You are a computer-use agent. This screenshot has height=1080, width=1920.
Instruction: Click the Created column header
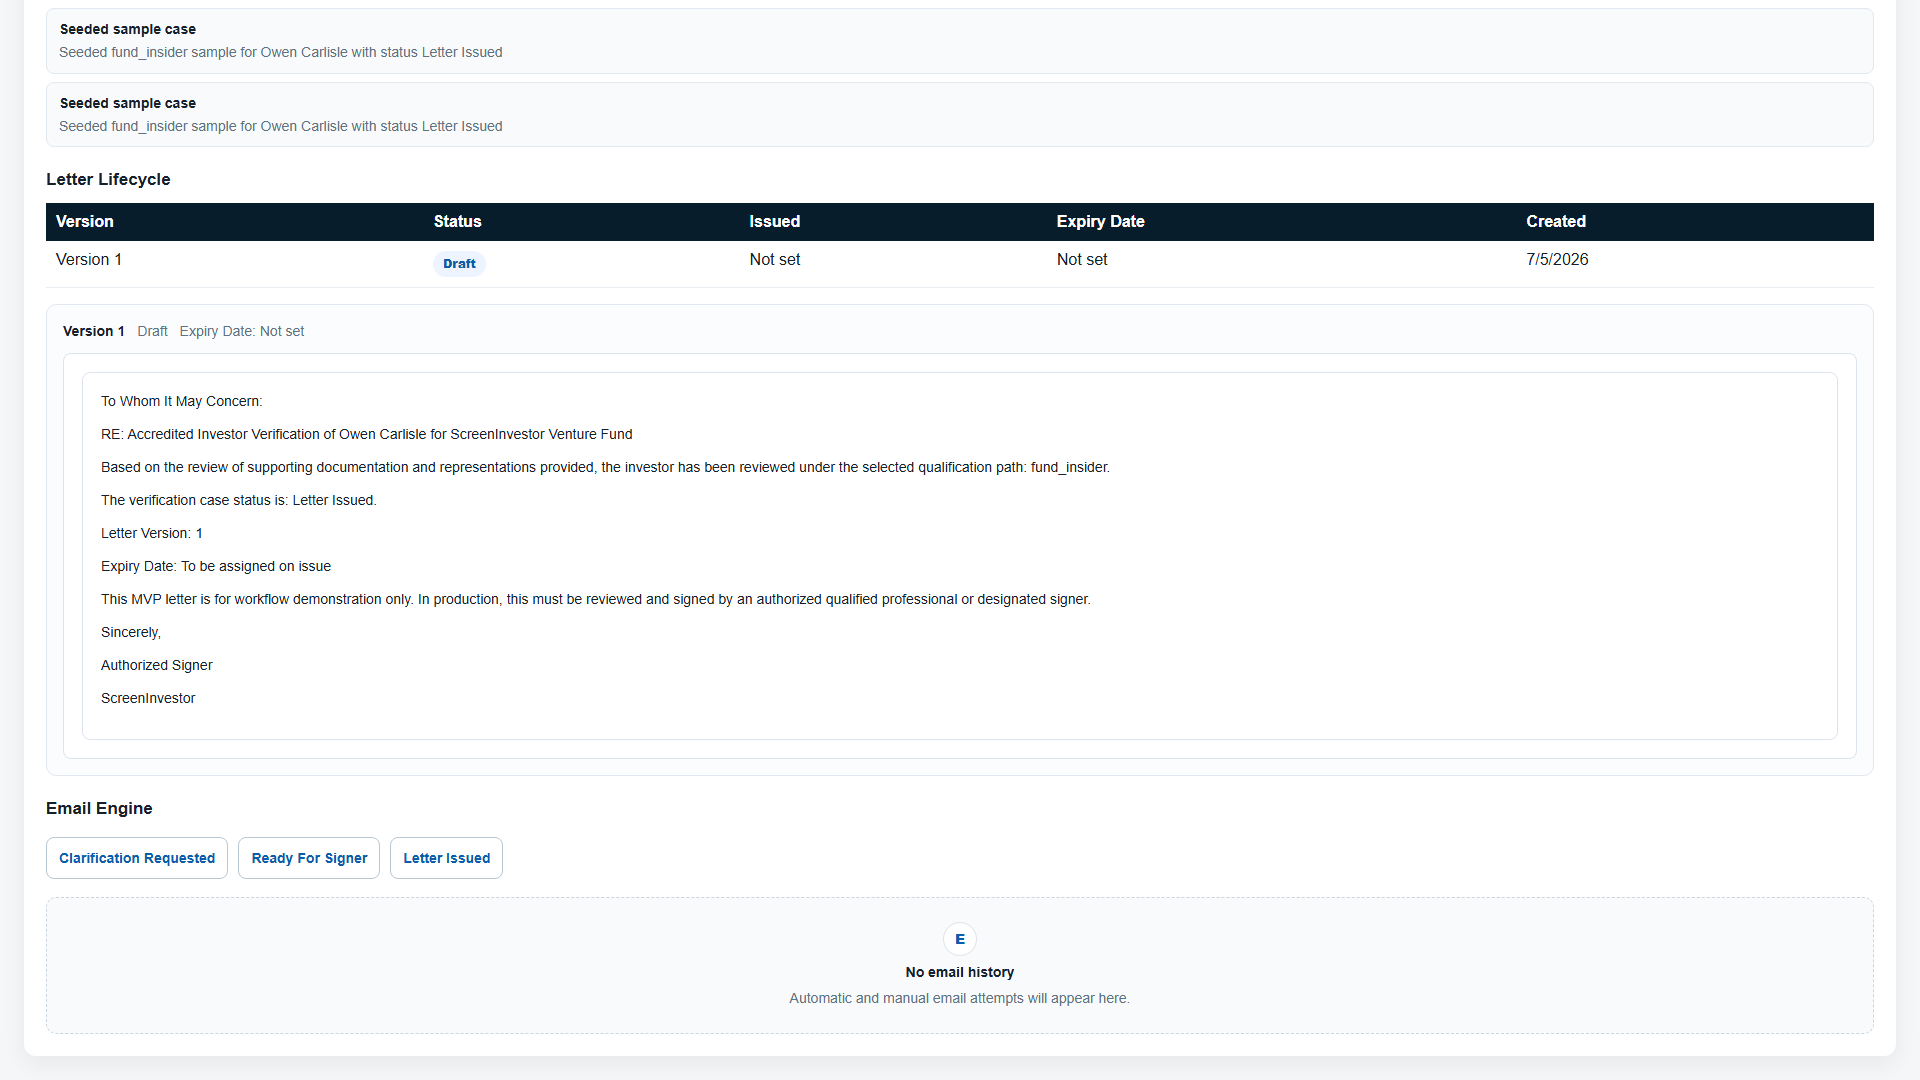pyautogui.click(x=1556, y=222)
